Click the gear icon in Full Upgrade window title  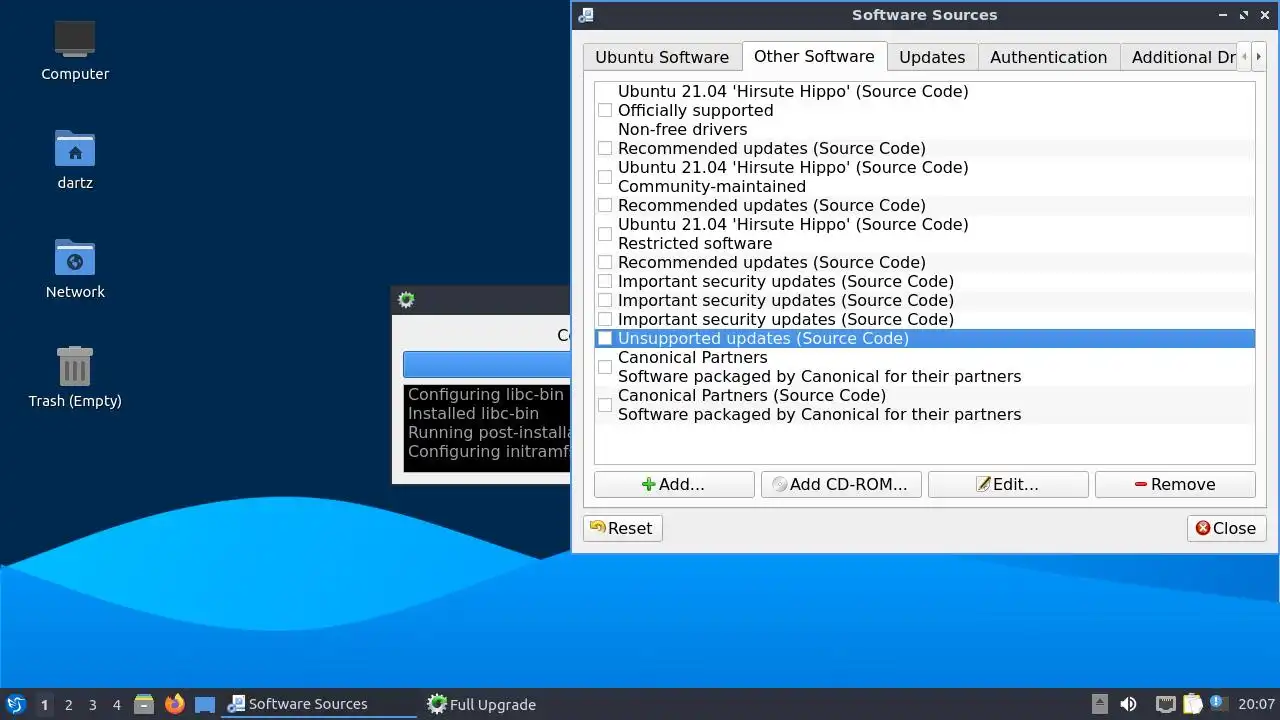(406, 300)
